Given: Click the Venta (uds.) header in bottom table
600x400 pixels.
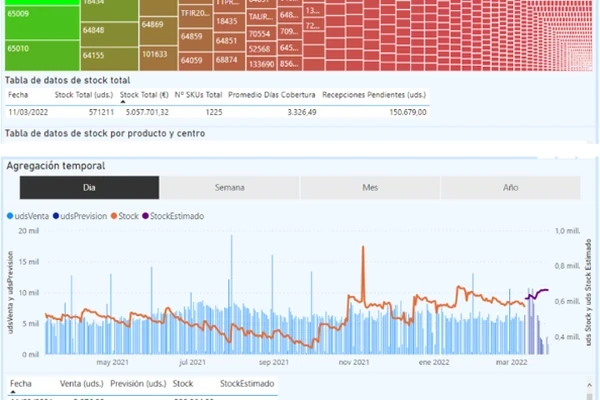Looking at the screenshot, I should tap(84, 383).
